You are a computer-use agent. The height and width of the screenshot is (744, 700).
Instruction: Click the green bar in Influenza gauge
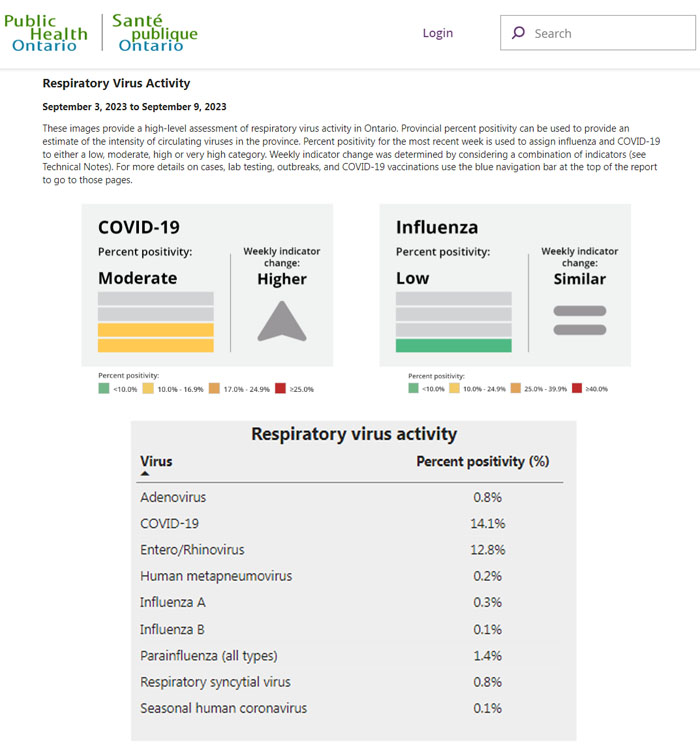tap(453, 345)
